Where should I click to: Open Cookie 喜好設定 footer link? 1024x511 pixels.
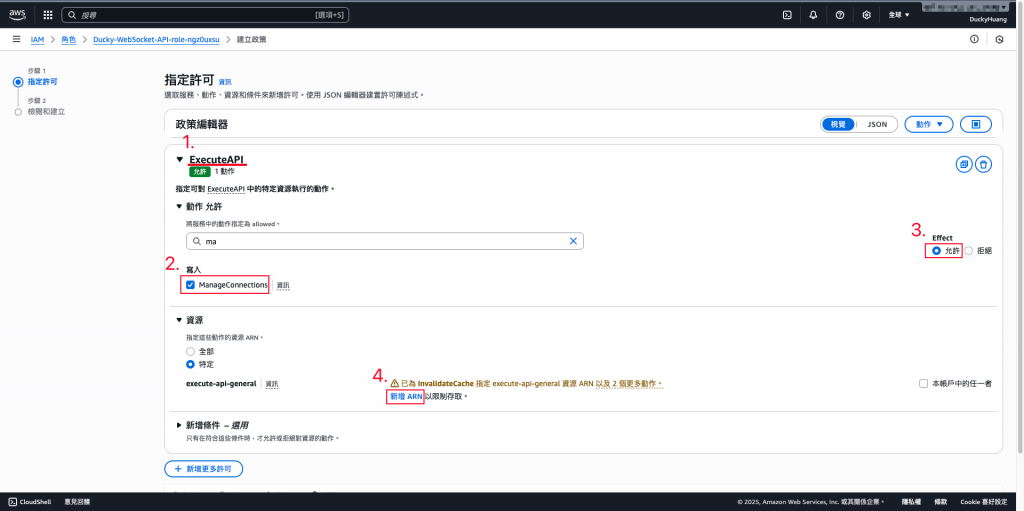(x=985, y=502)
